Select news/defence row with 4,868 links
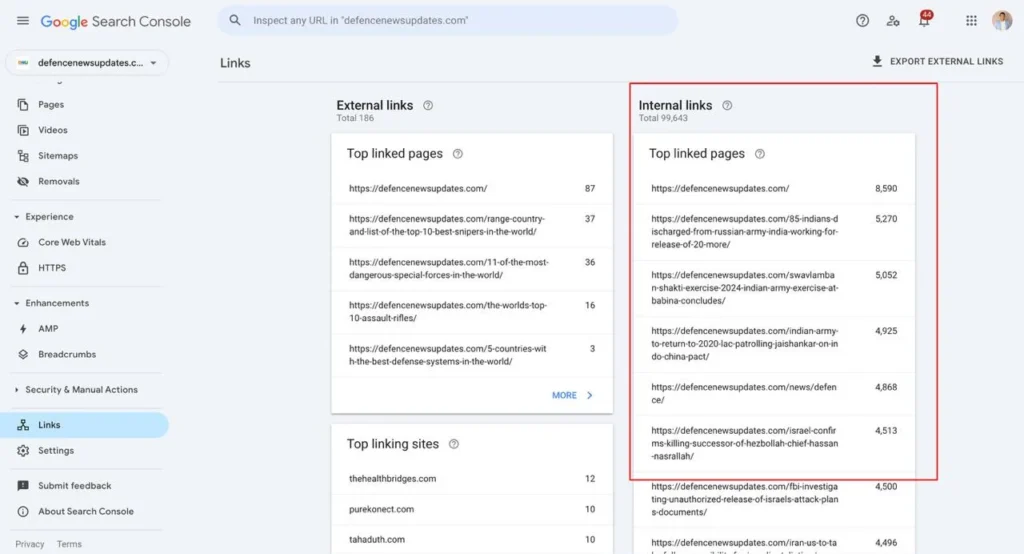 [x=774, y=394]
